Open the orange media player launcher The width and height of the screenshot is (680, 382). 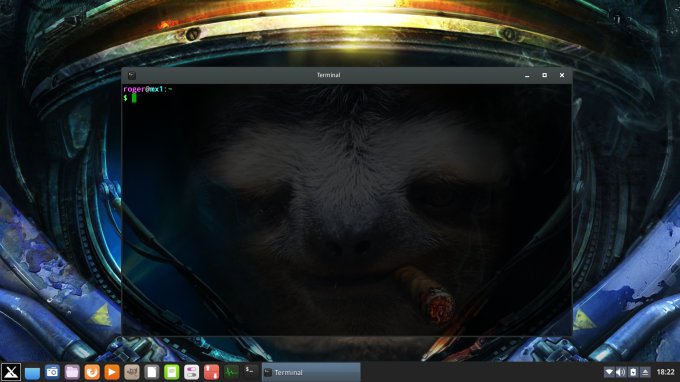click(x=112, y=372)
